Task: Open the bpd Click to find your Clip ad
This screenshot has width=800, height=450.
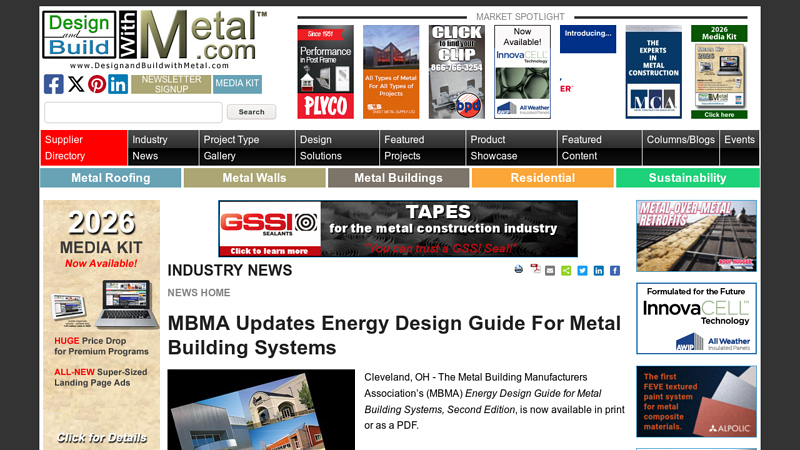Action: click(x=457, y=72)
